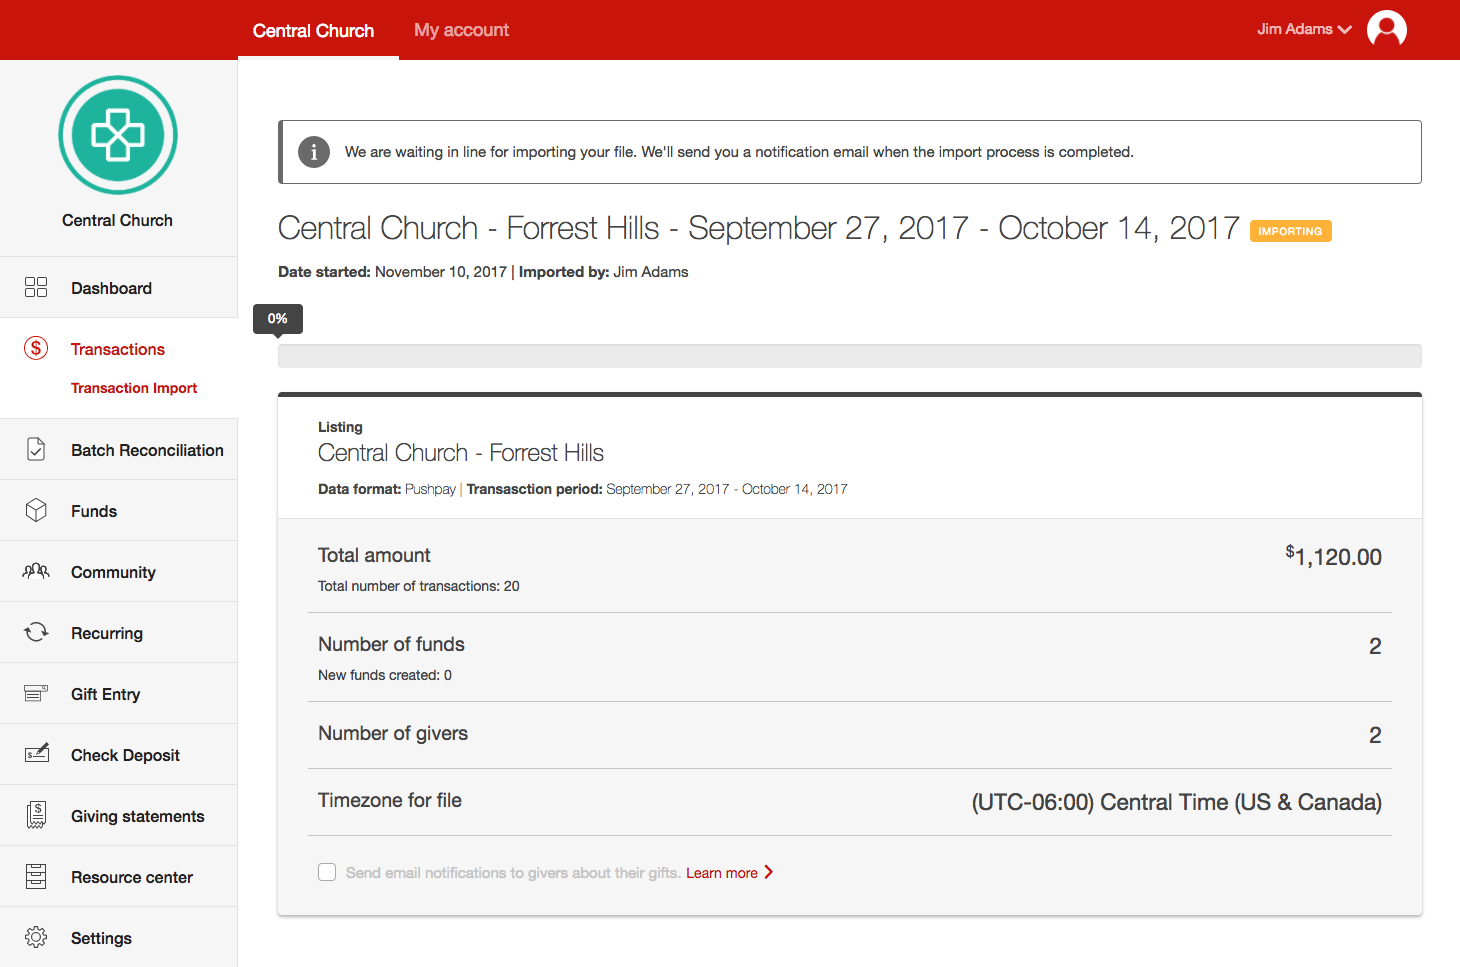The image size is (1460, 967).
Task: Click the Dashboard grid icon
Action: click(x=36, y=288)
